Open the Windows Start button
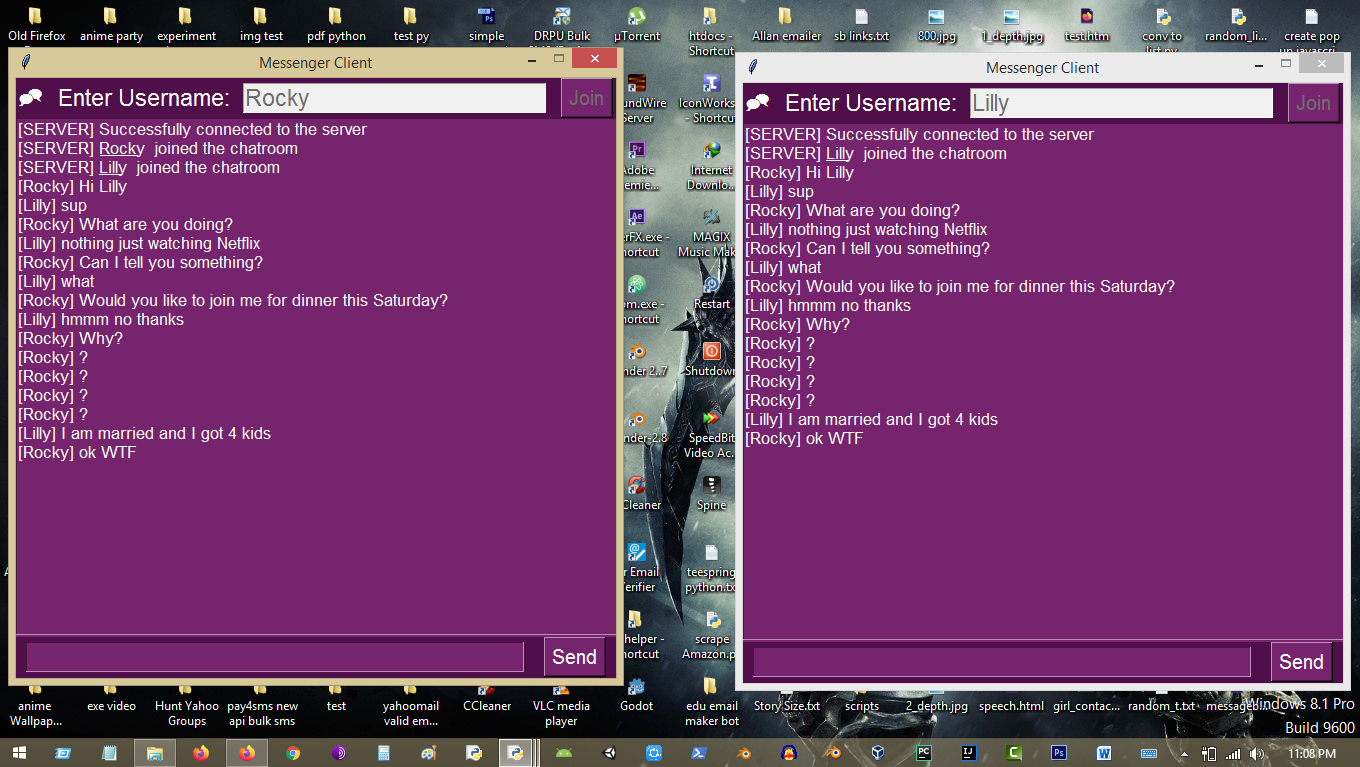This screenshot has width=1360, height=767. pyautogui.click(x=20, y=753)
